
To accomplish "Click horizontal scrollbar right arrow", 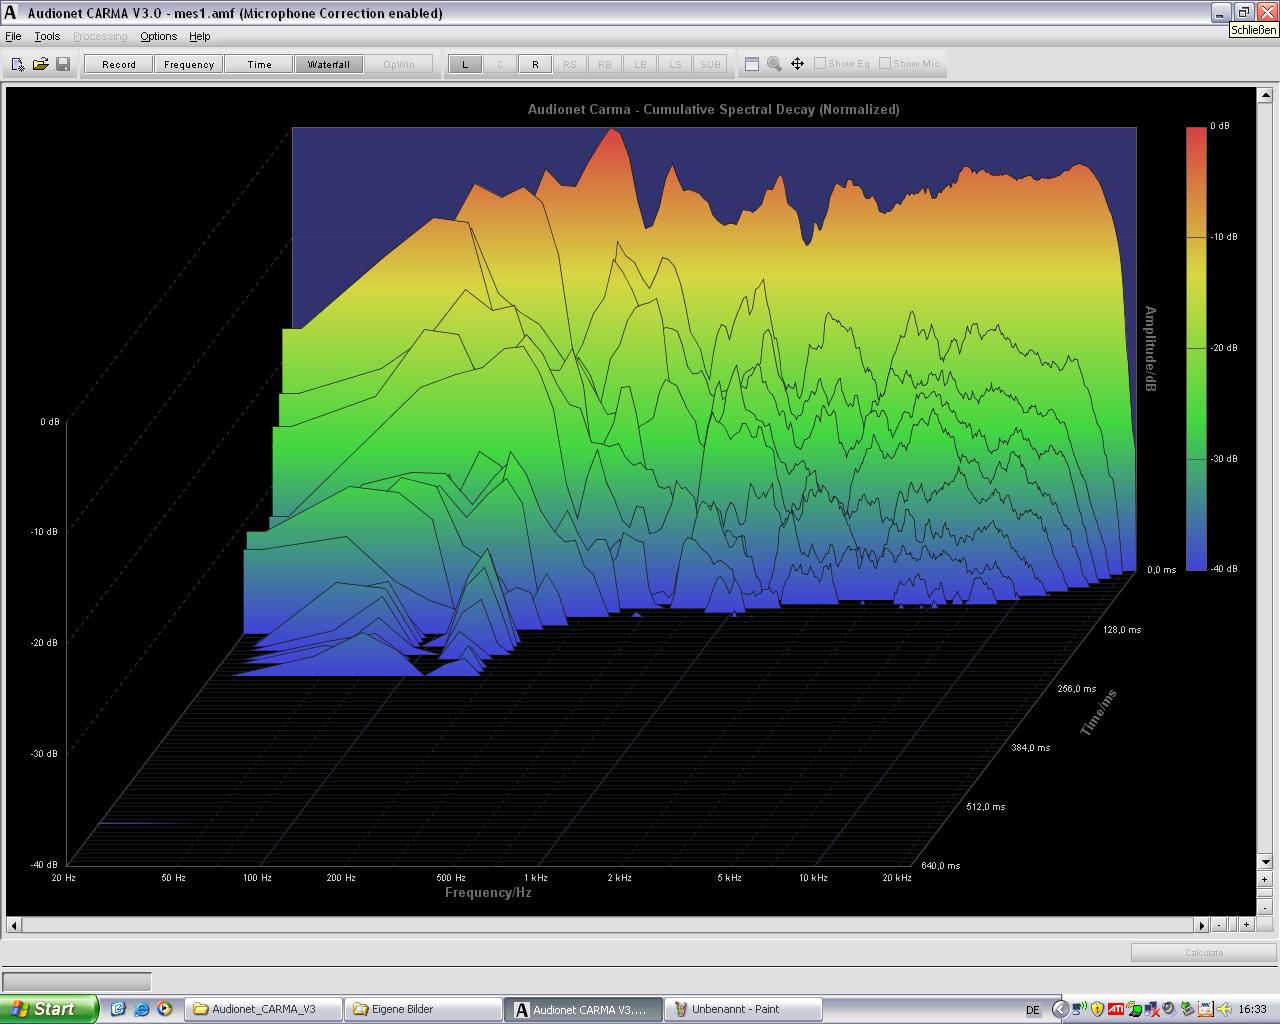I will click(1203, 925).
